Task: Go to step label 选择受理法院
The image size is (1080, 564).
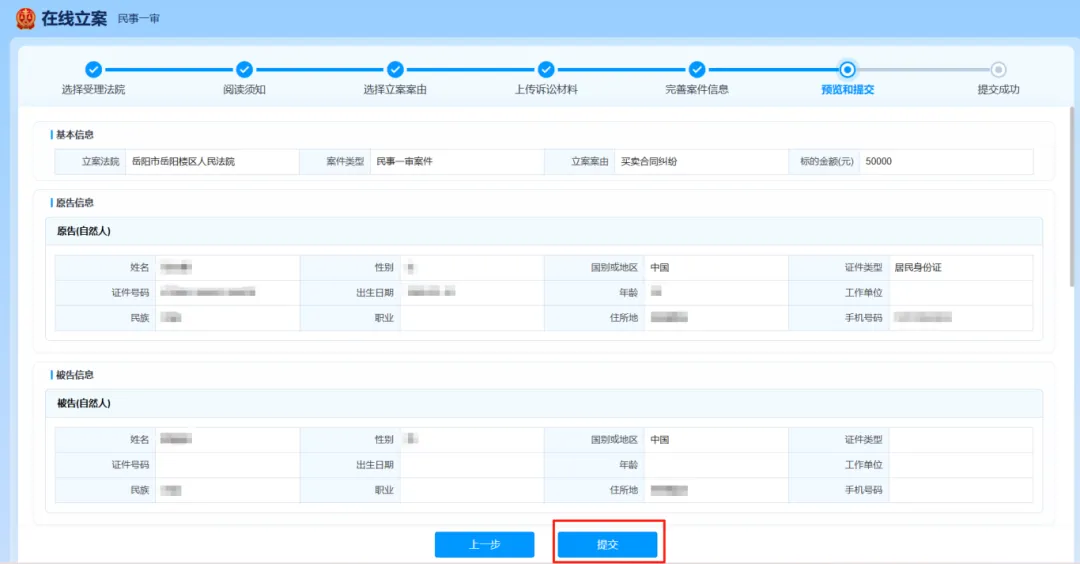Action: (93, 90)
